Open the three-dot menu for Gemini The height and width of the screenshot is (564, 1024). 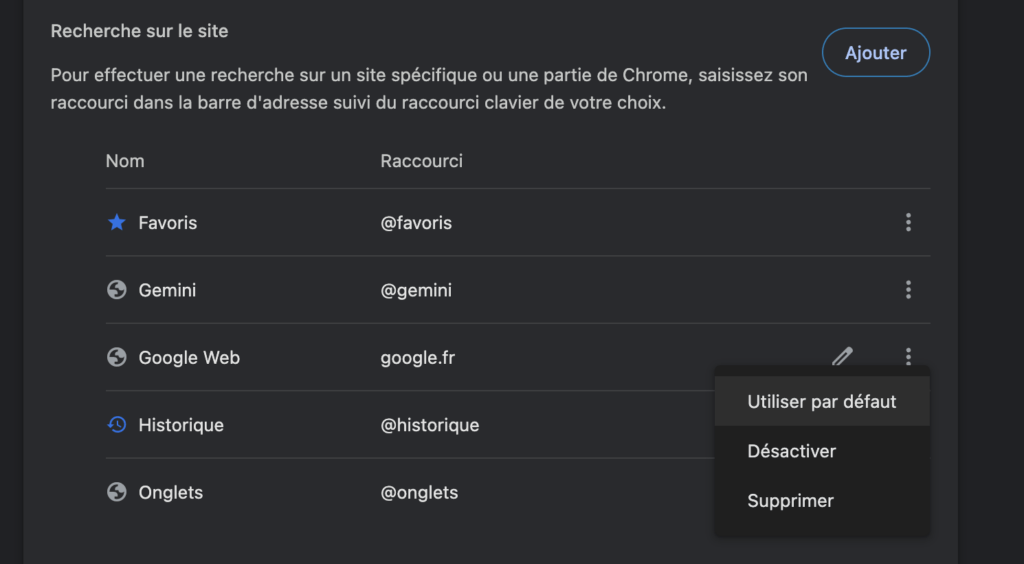[907, 290]
